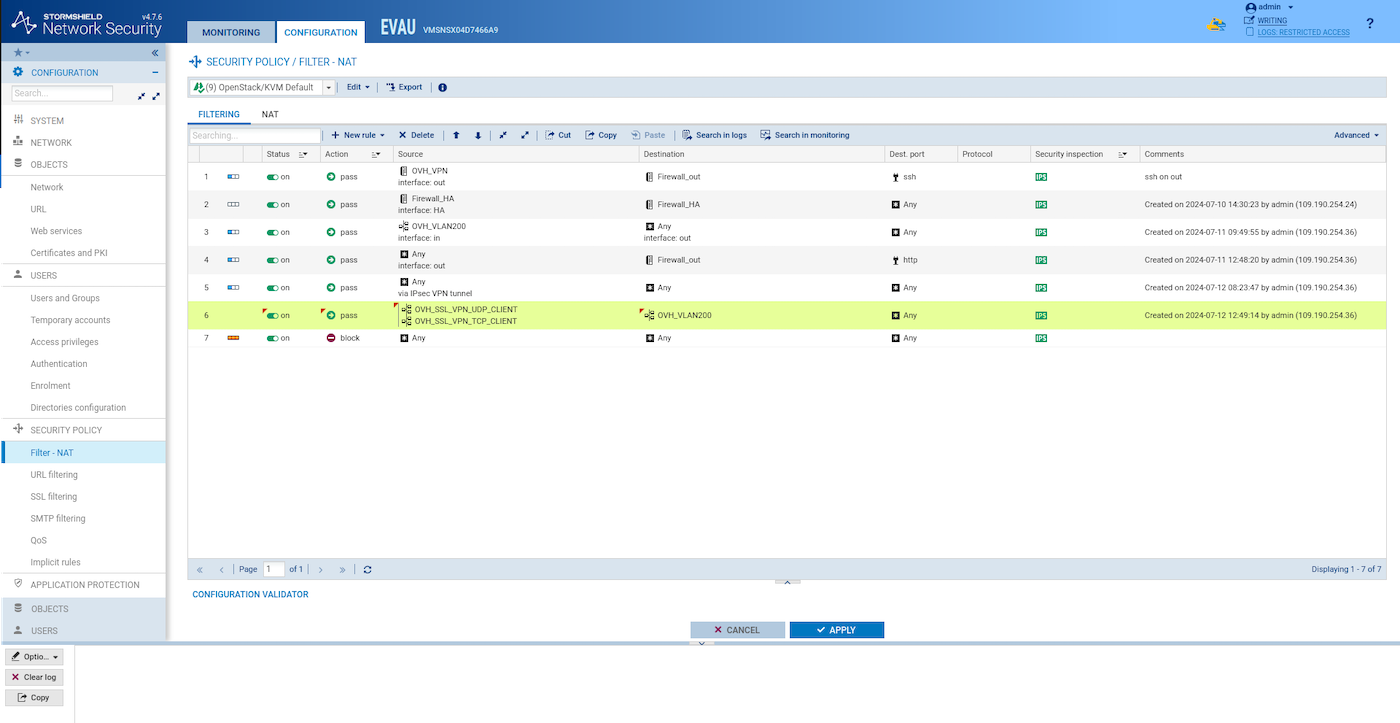Switch to the NAT tab
This screenshot has width=1400, height=723.
coord(270,115)
